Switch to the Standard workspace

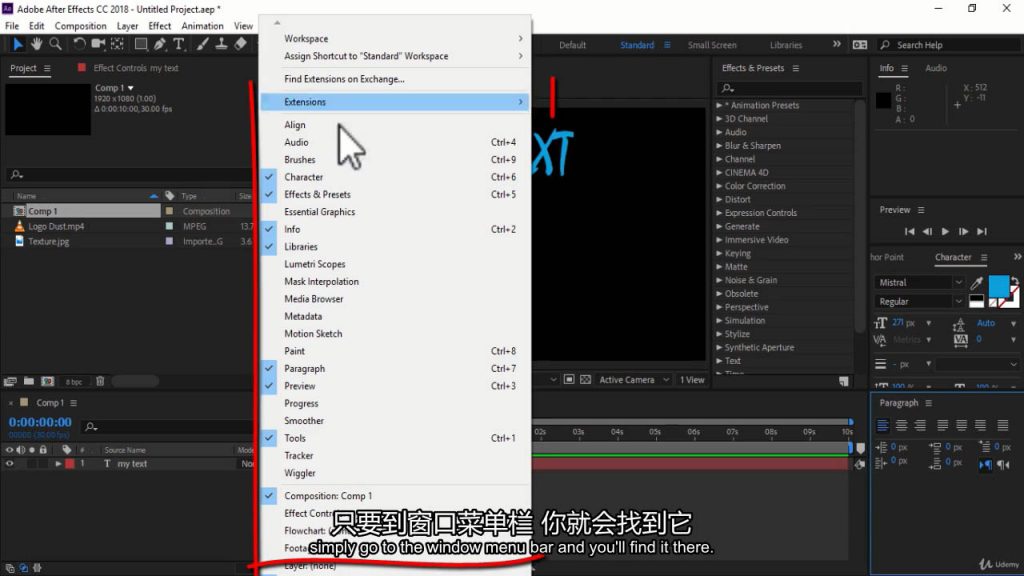(x=637, y=45)
